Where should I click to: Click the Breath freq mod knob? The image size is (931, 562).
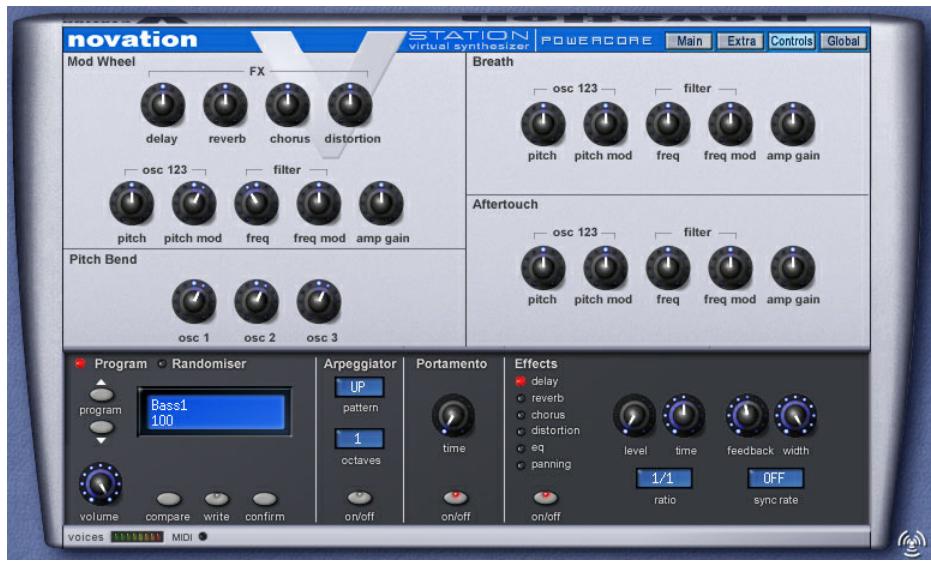point(730,124)
